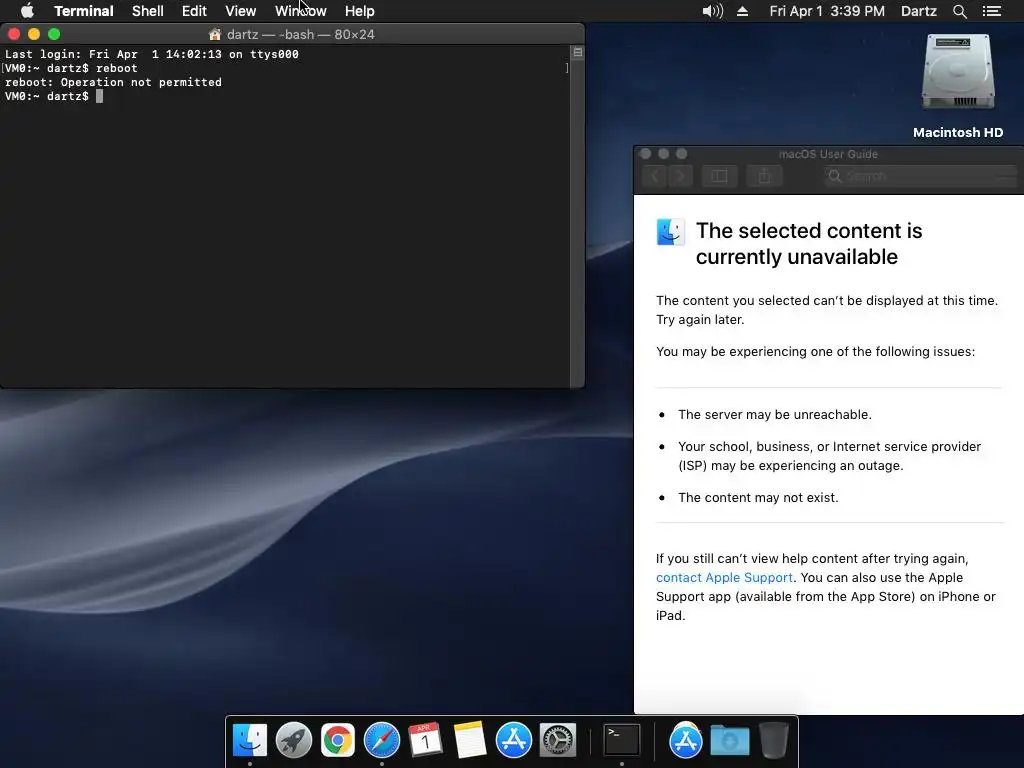Open Calendar from the Dock

point(425,740)
